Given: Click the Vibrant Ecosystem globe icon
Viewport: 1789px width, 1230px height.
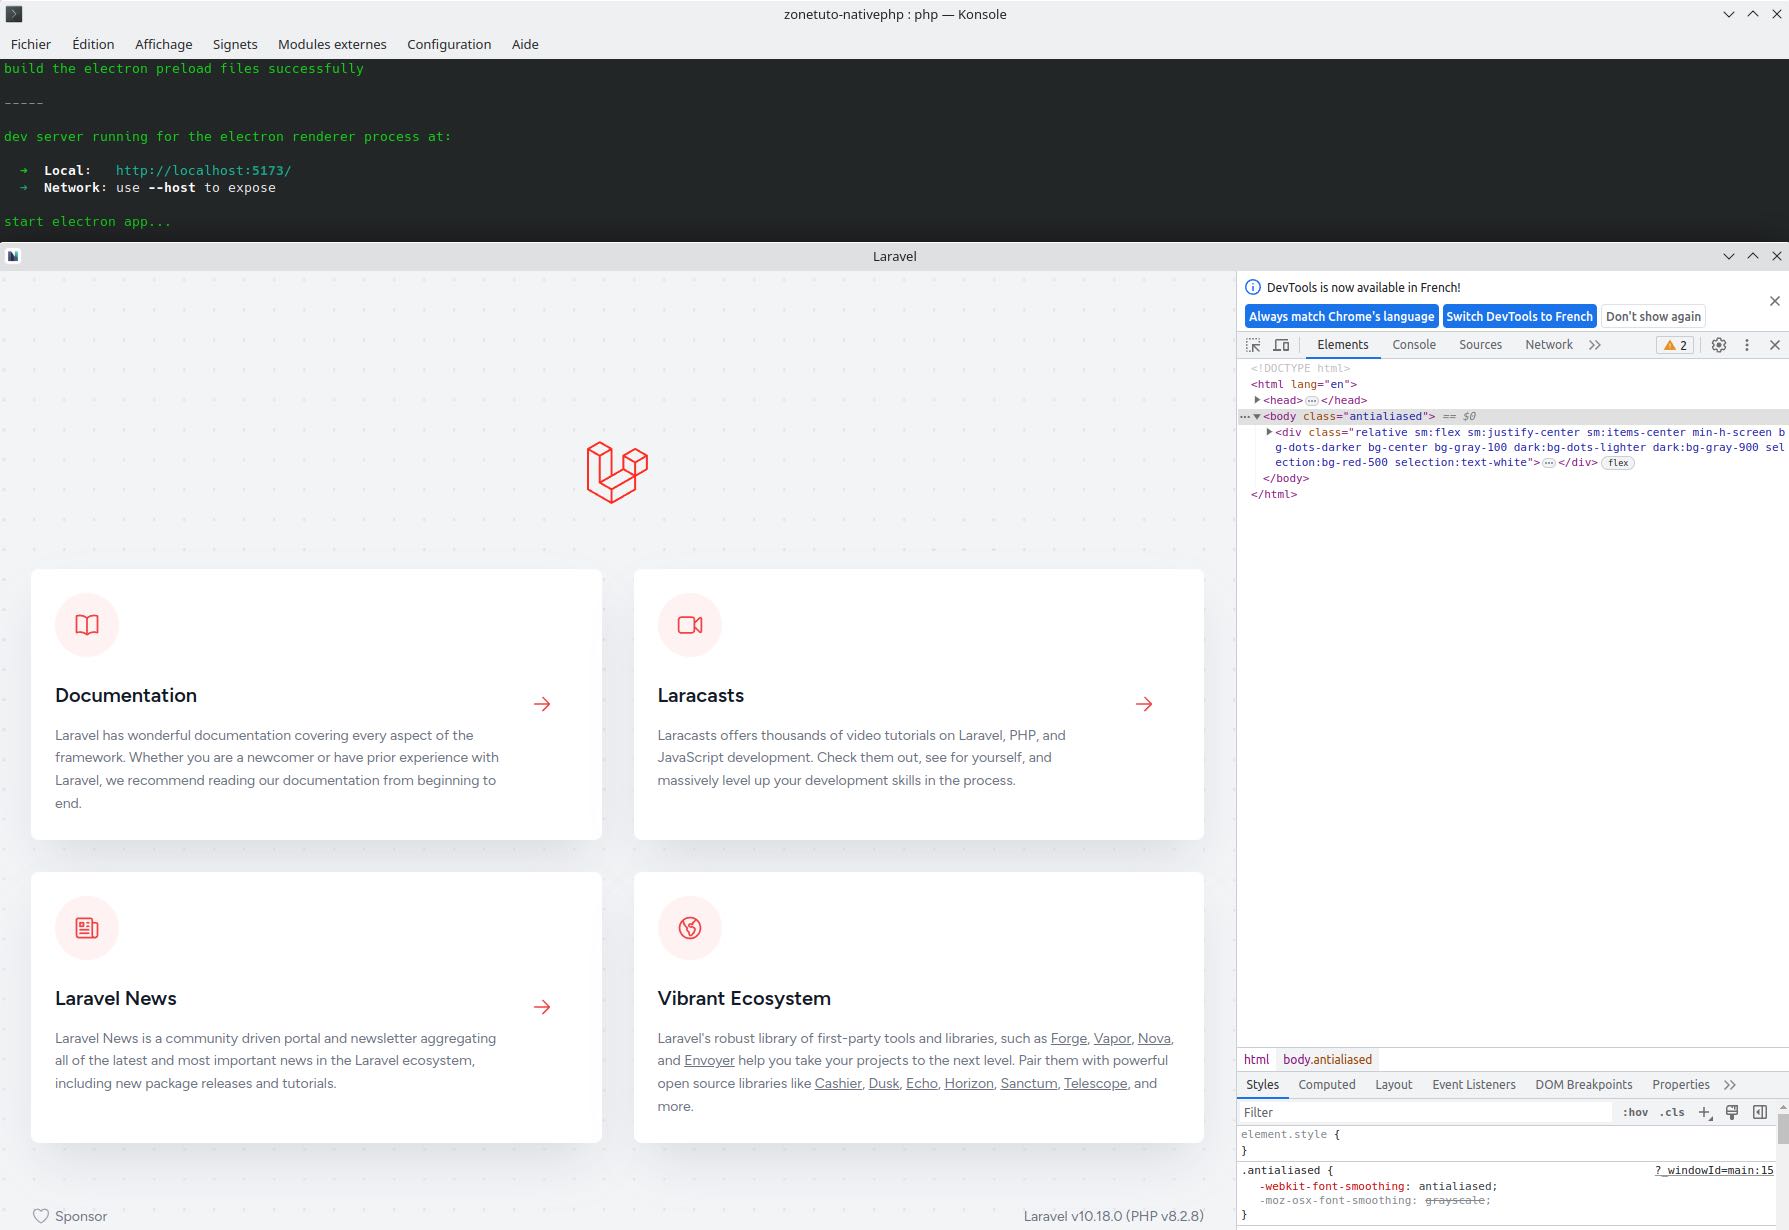Looking at the screenshot, I should (689, 927).
